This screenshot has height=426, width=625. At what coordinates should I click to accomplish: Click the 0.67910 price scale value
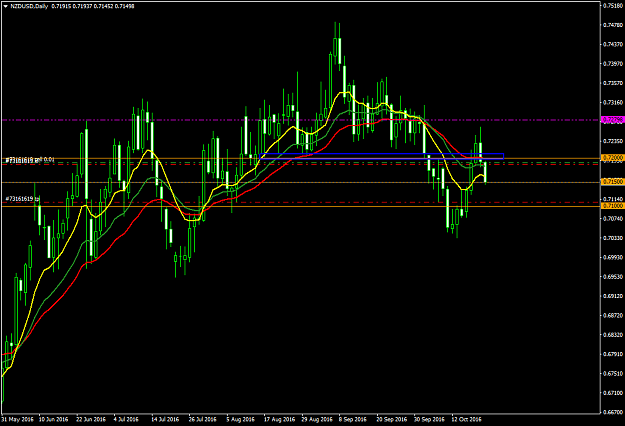tap(613, 354)
